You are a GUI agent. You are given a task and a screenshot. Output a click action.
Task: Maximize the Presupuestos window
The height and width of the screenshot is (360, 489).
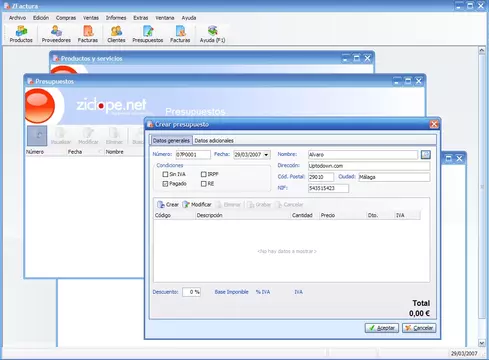point(408,81)
